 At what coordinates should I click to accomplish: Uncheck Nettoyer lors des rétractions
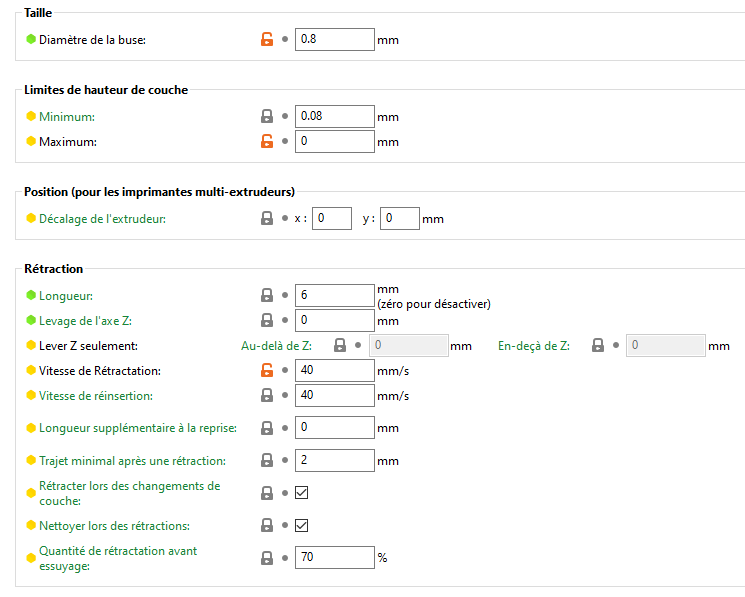pyautogui.click(x=302, y=525)
